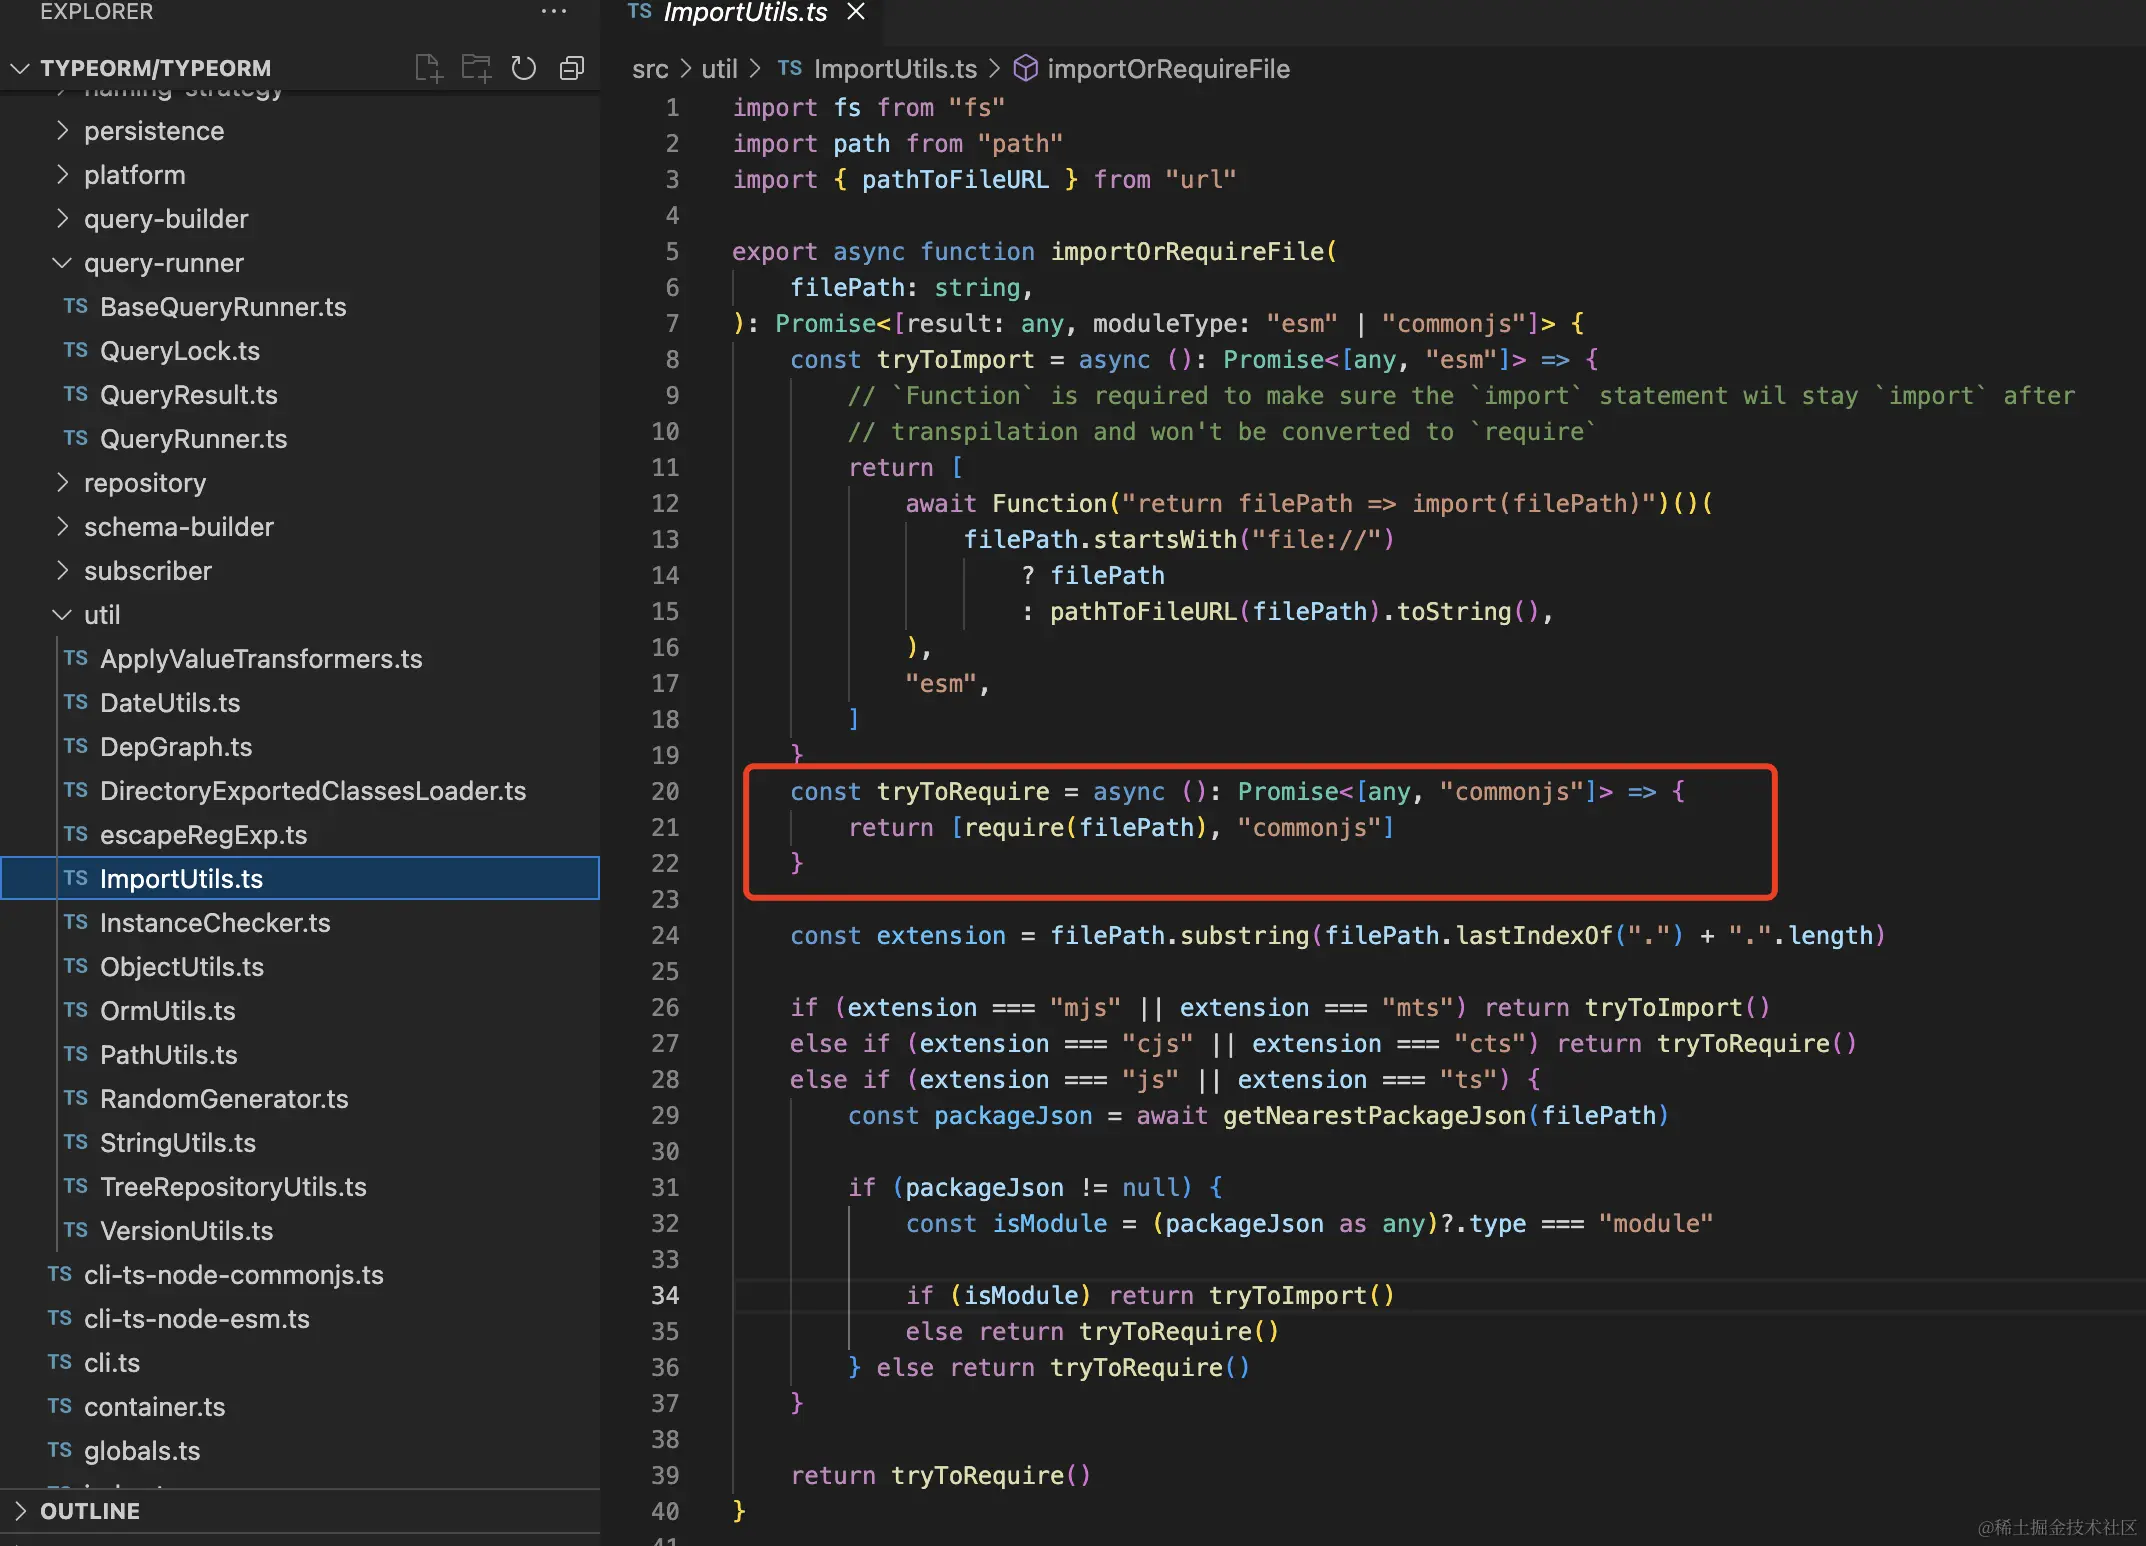Click the src breadcrumb item
Image resolution: width=2146 pixels, height=1546 pixels.
point(650,68)
